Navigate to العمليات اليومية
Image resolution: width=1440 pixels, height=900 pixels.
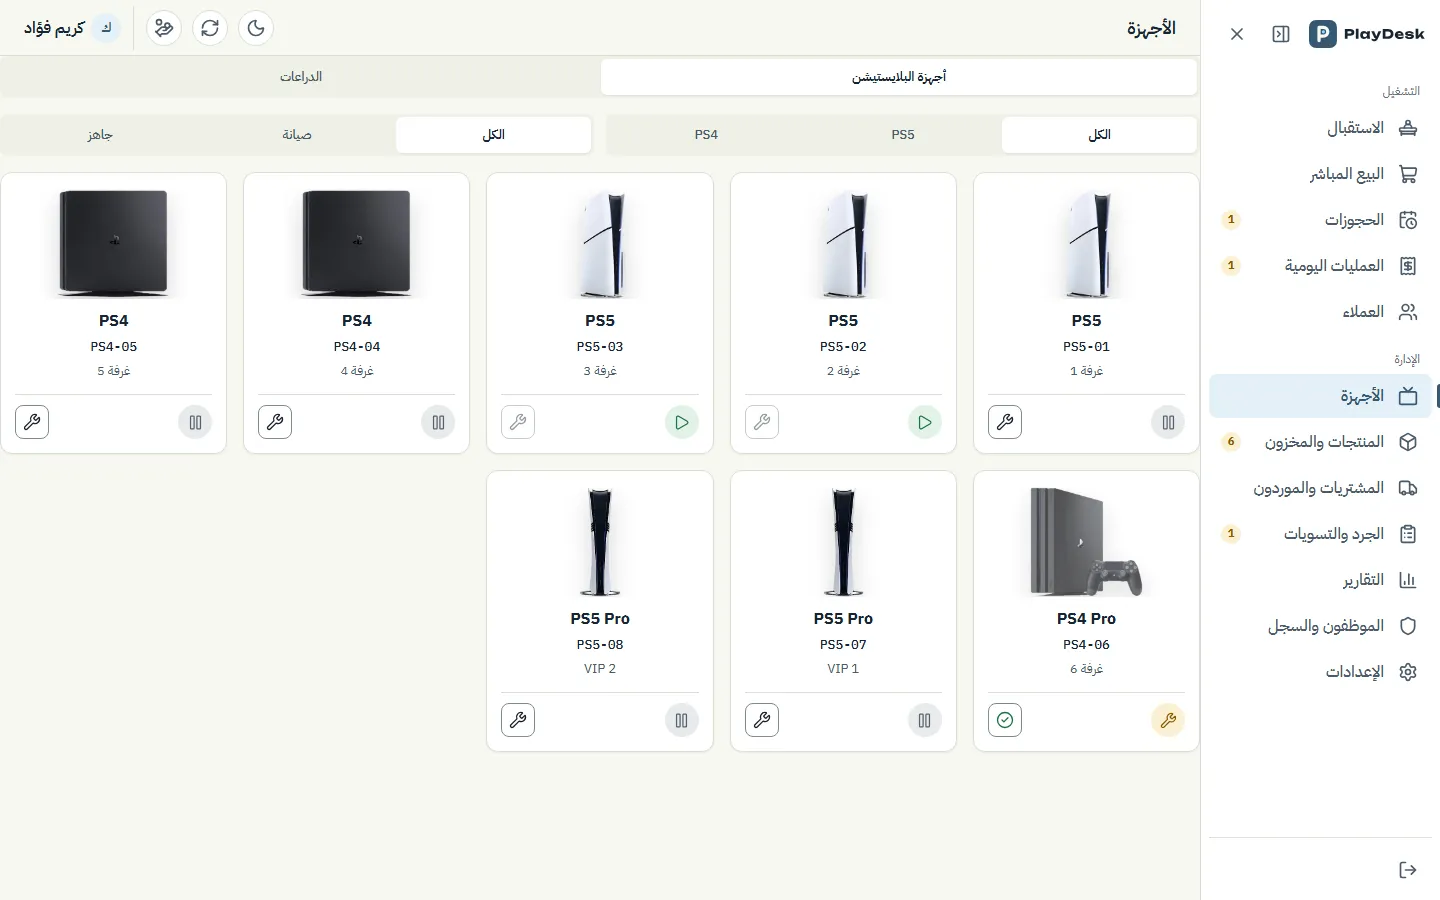(x=1320, y=266)
